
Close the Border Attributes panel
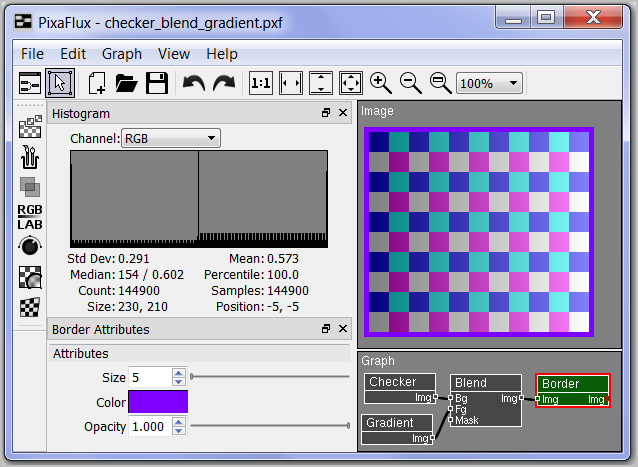[x=343, y=329]
